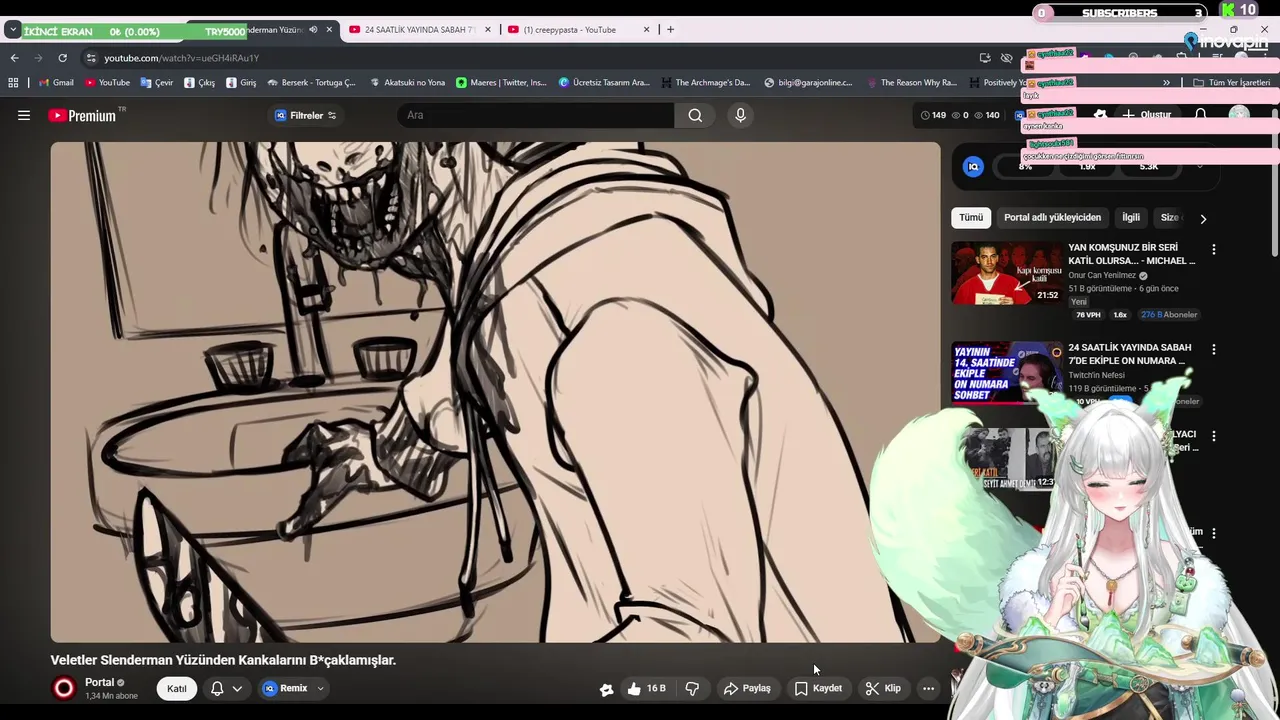Click the youtube.com address bar URL
Screen dimensions: 1280x720
(x=181, y=58)
